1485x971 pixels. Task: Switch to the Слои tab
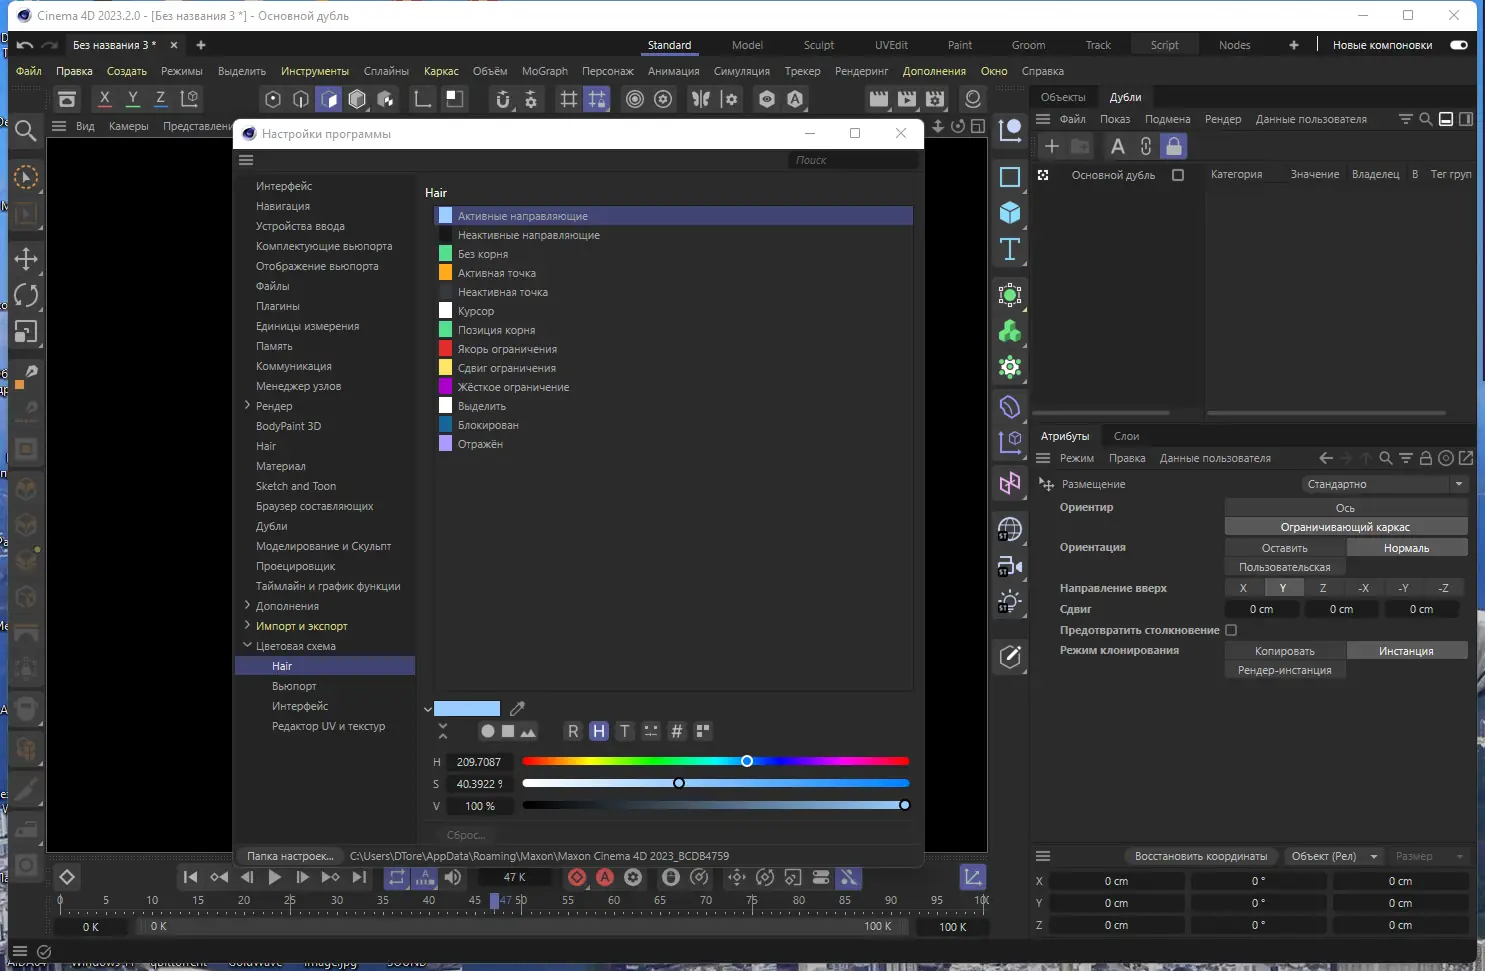coord(1127,436)
